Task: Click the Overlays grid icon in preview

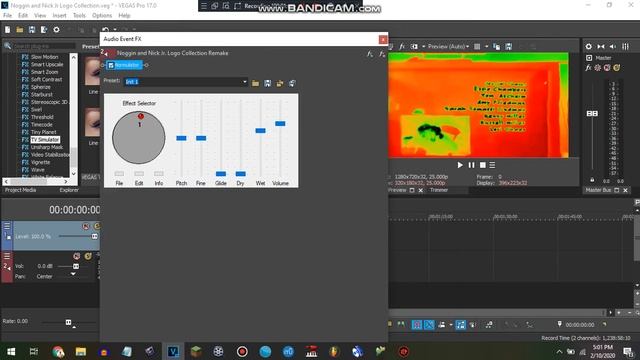Action: click(477, 47)
